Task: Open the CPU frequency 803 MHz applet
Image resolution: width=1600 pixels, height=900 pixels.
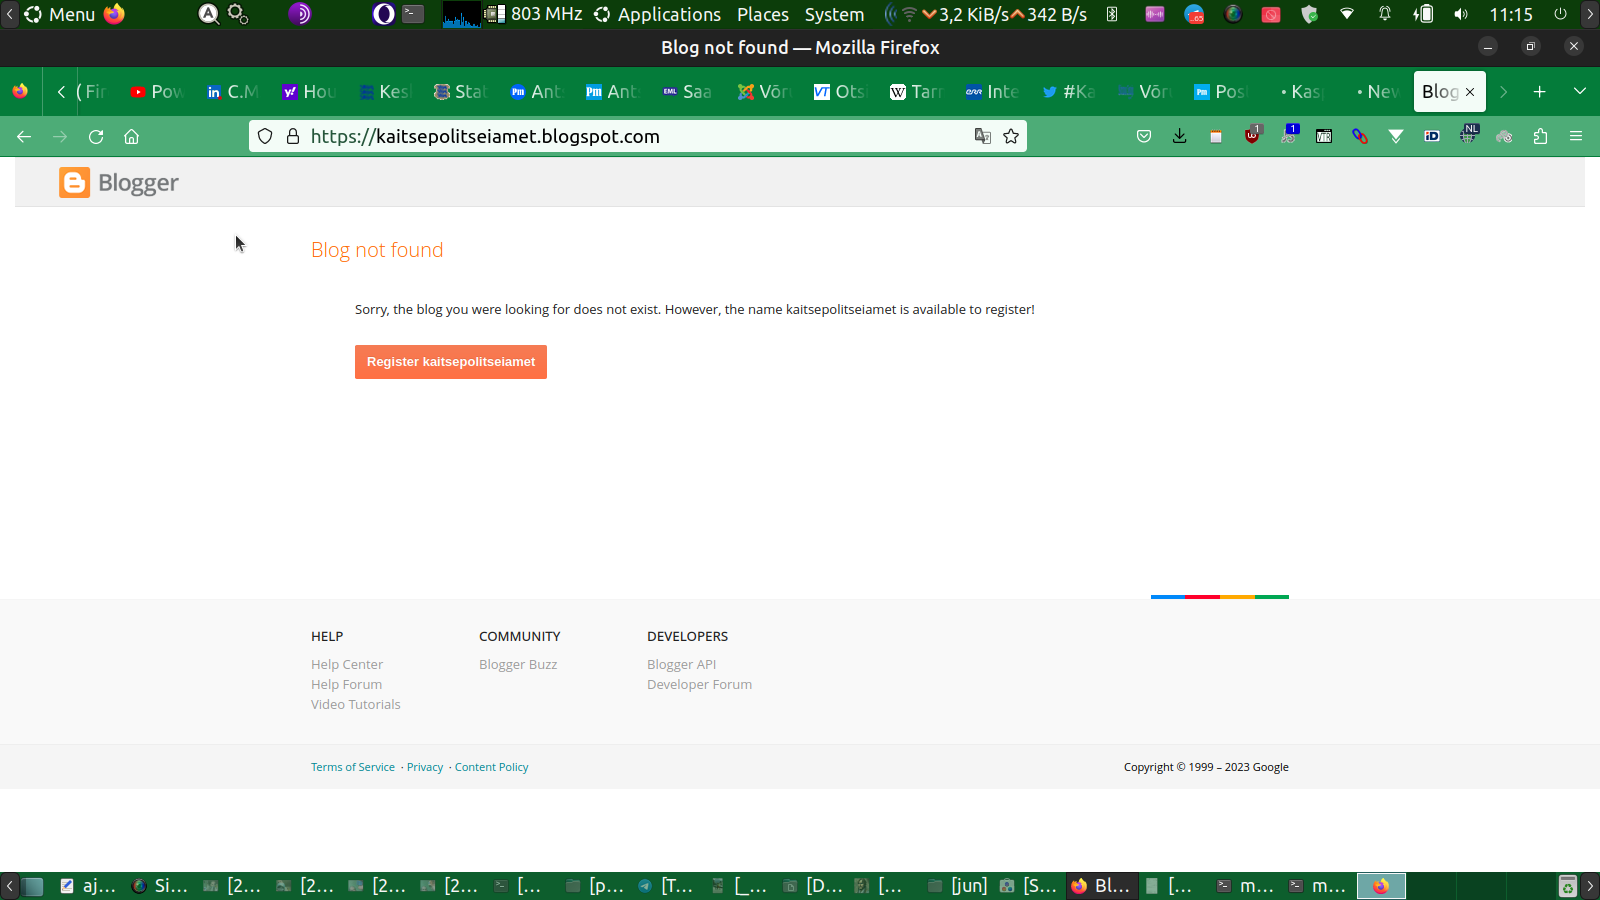Action: [535, 14]
